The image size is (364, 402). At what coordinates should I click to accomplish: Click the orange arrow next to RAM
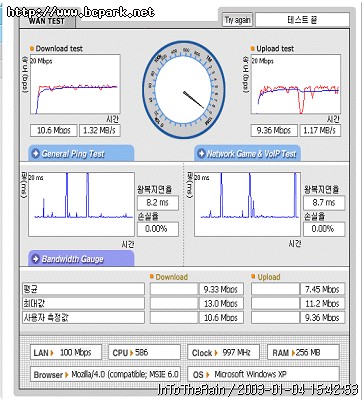click(293, 353)
